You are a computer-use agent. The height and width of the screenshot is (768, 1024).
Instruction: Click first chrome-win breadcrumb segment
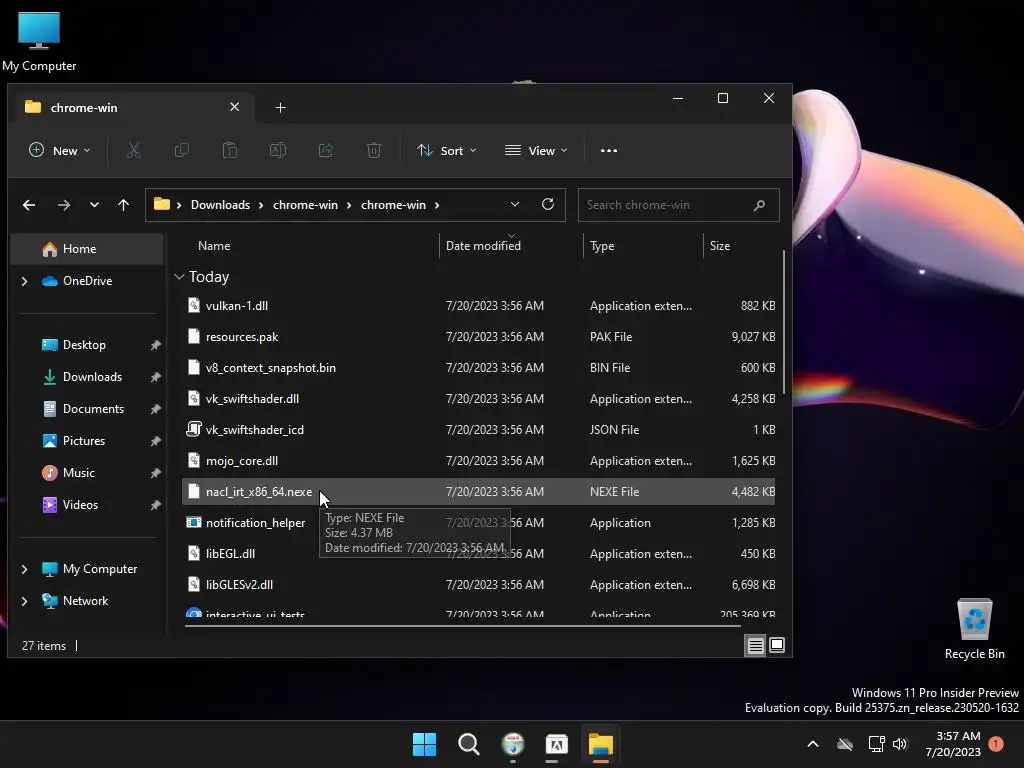coord(305,205)
